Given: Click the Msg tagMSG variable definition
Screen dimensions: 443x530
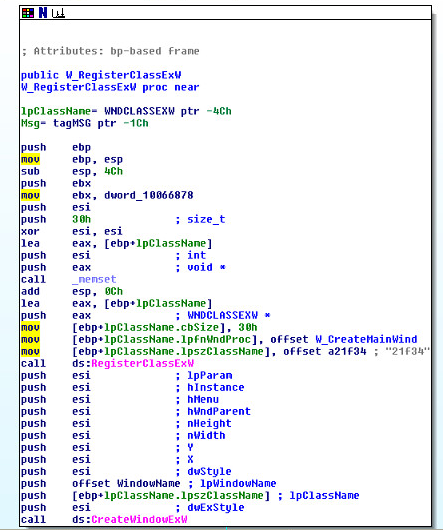Looking at the screenshot, I should click(84, 123).
